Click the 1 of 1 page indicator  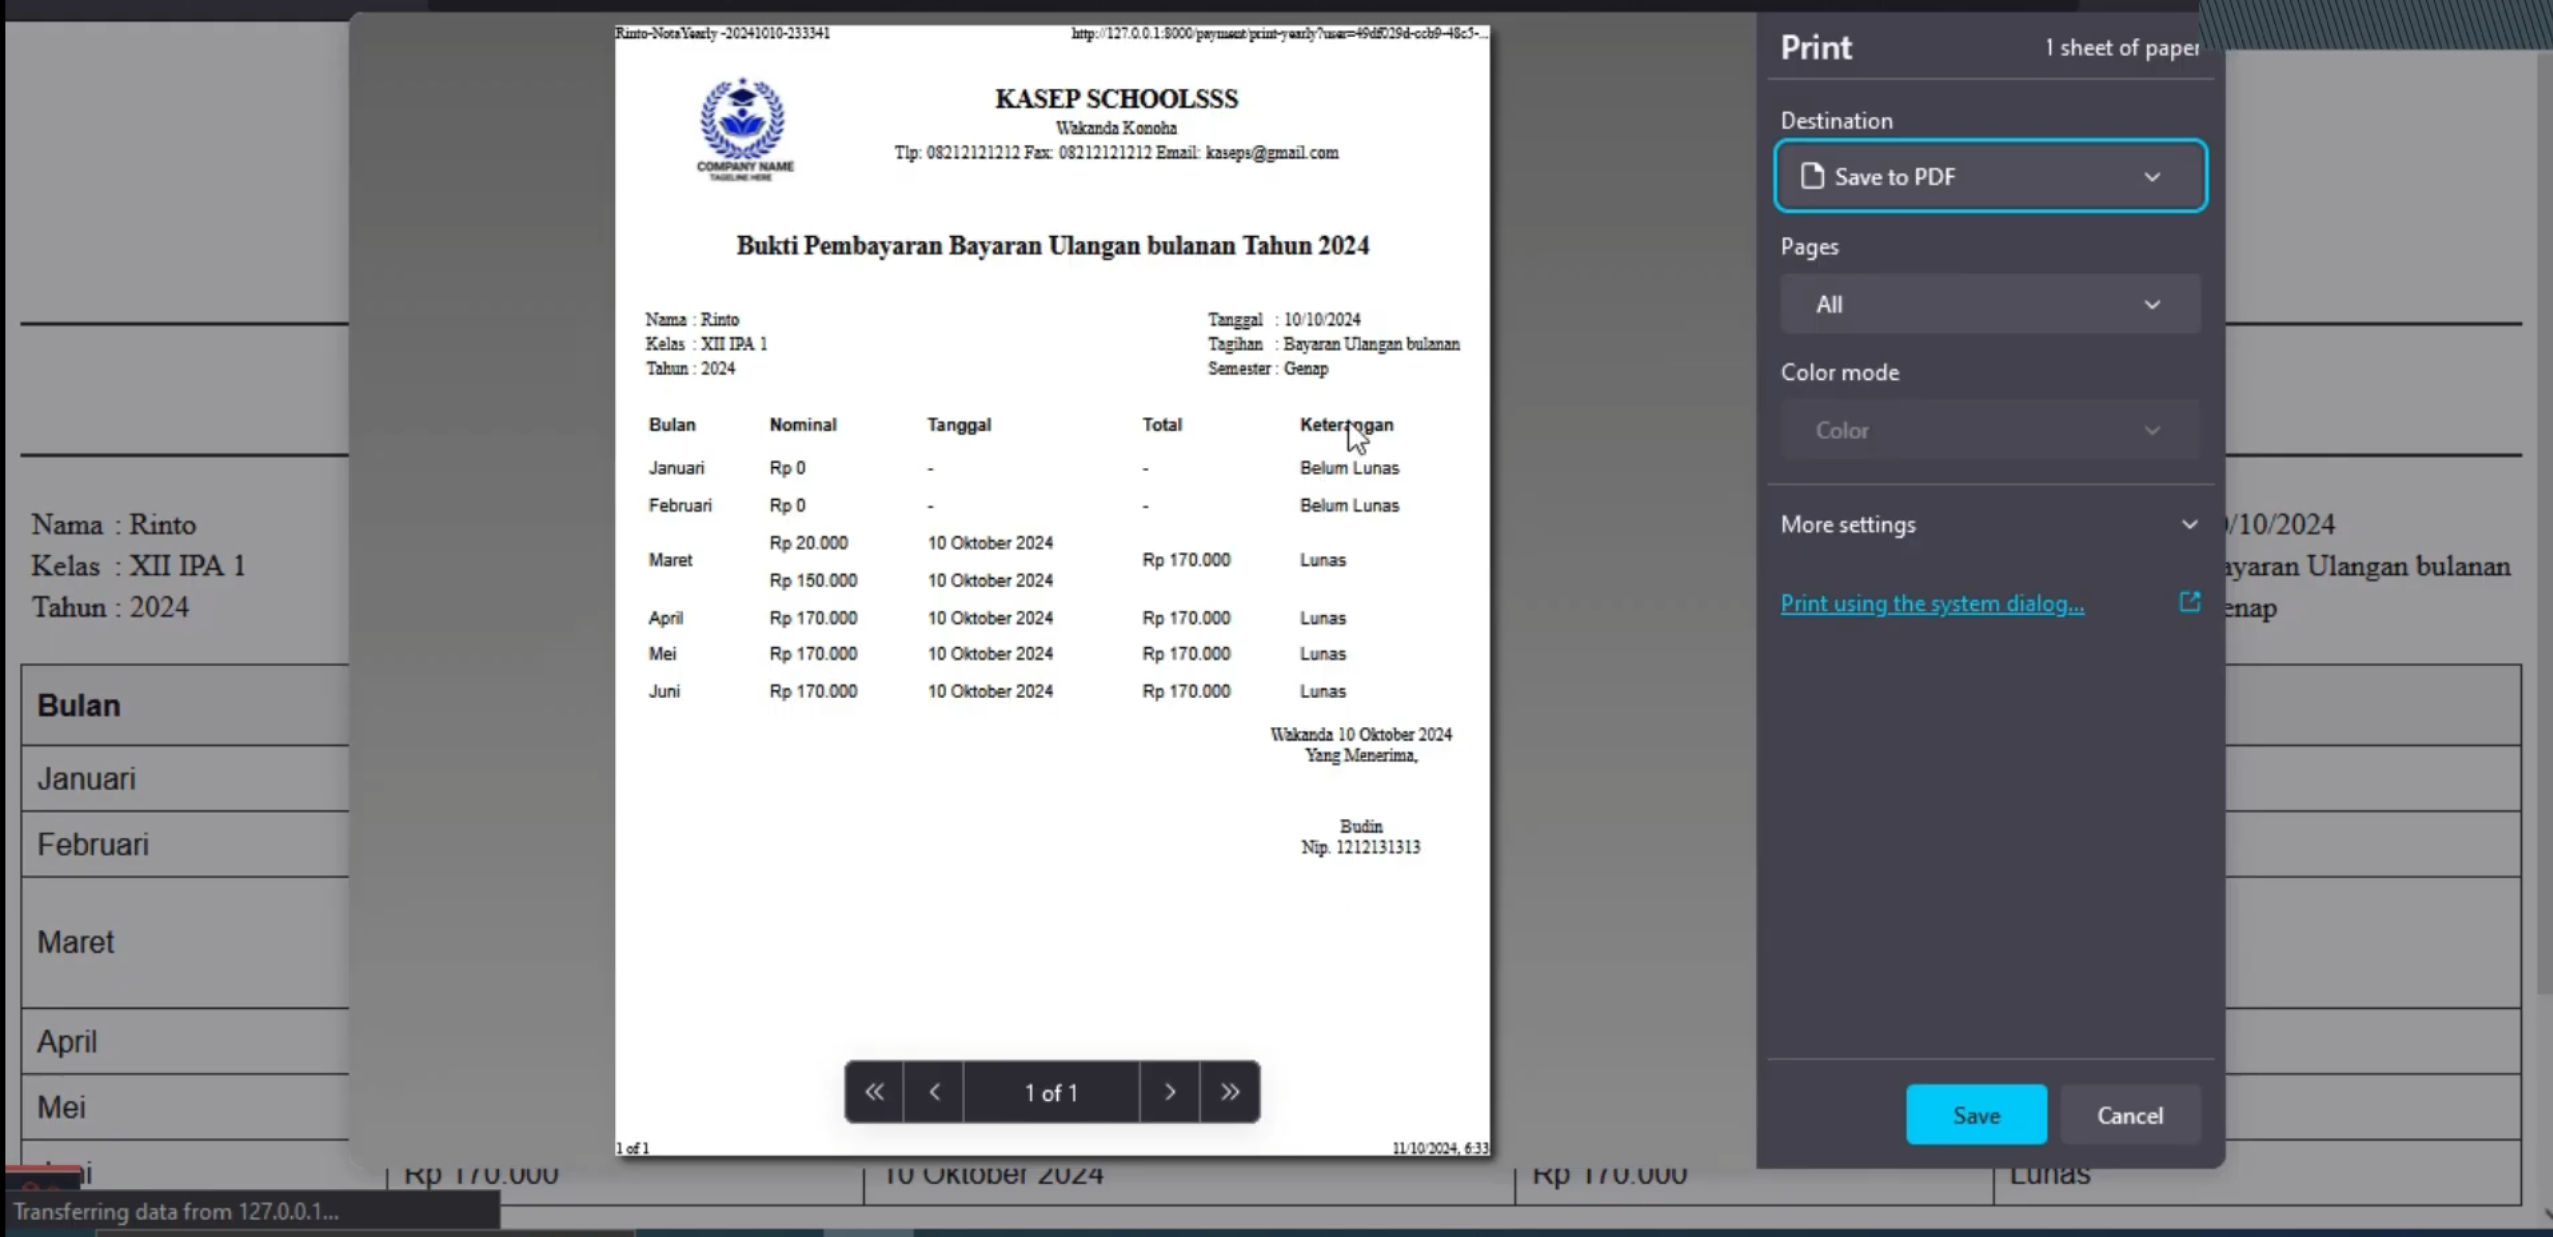click(x=1051, y=1093)
